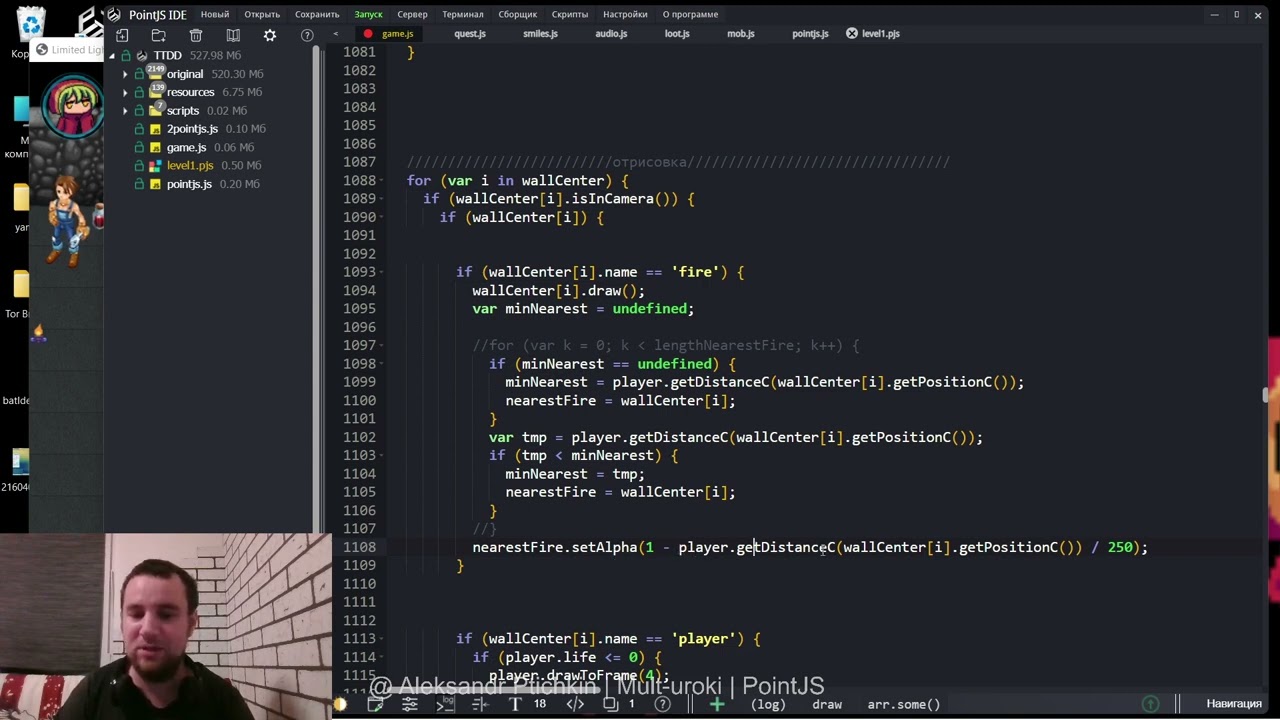Open the Скрипты menu
The height and width of the screenshot is (720, 1280).
click(570, 14)
